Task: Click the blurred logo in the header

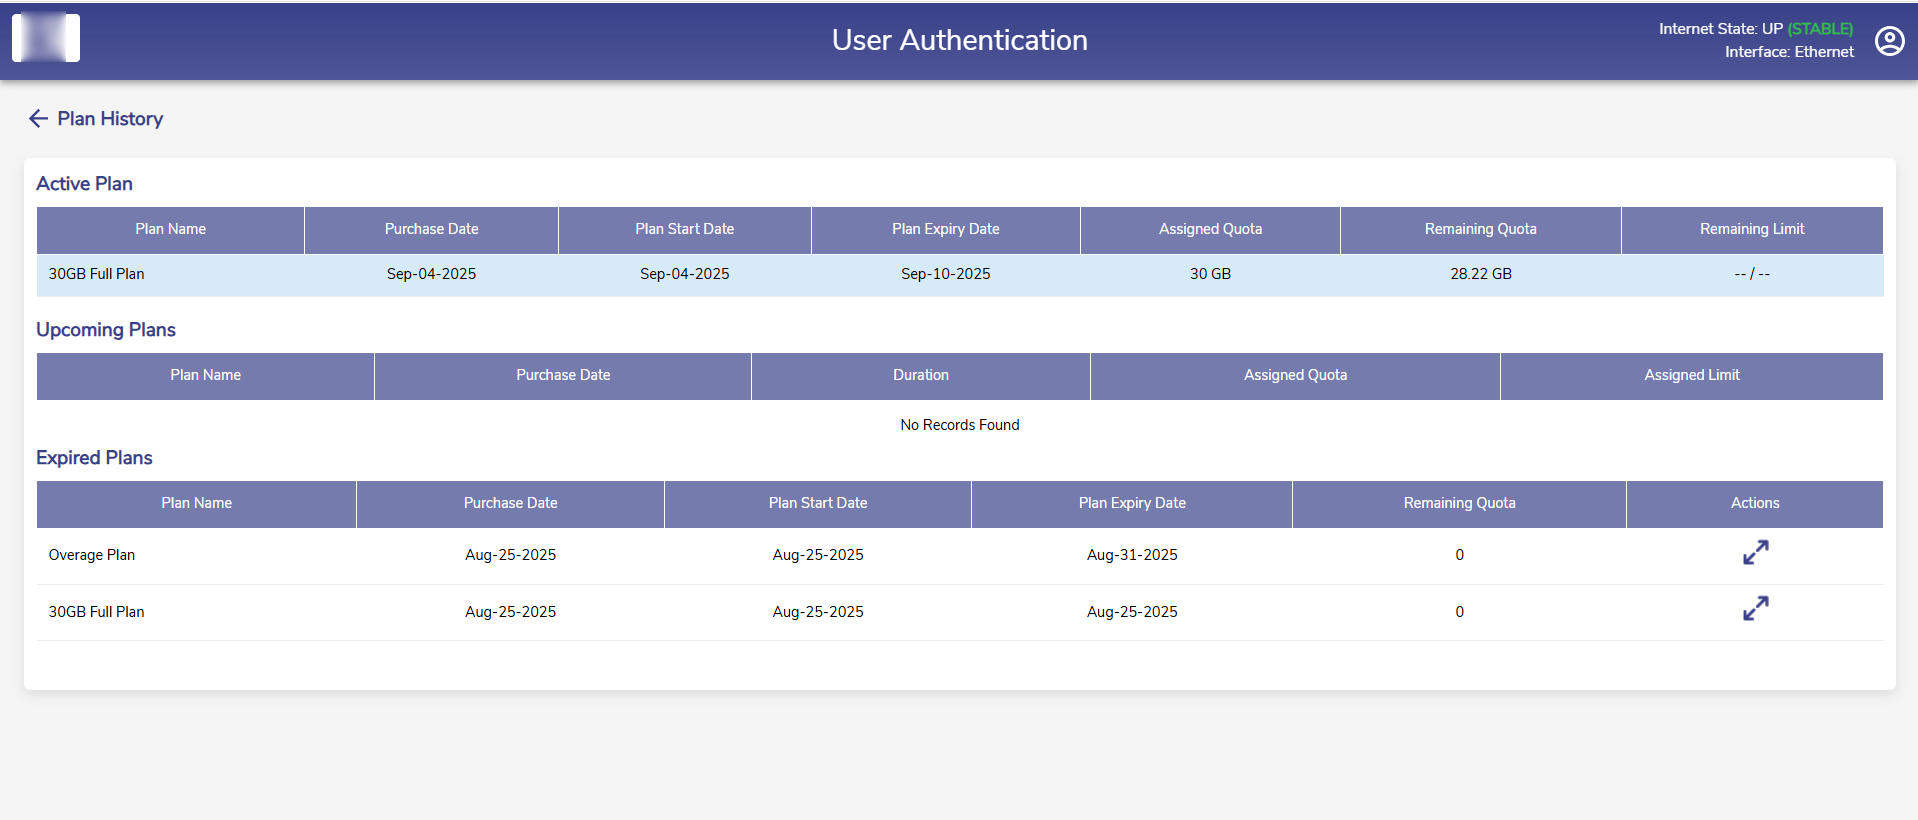Action: 46,38
